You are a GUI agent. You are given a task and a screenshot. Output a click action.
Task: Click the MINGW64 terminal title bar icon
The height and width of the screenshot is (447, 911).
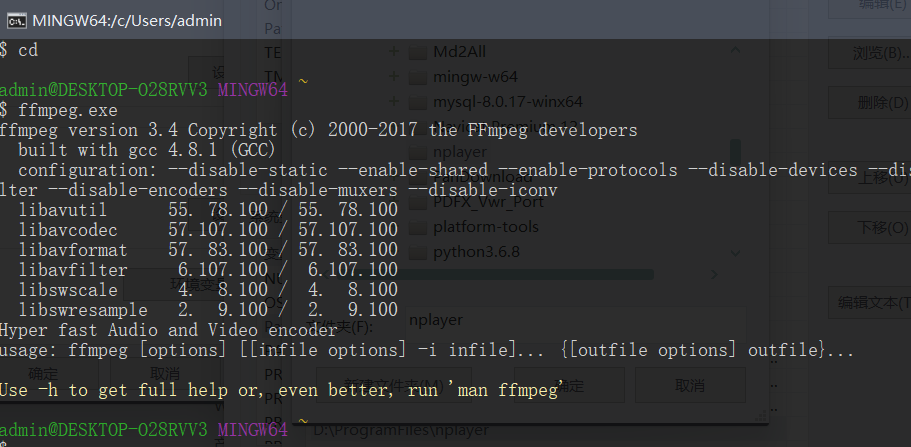pyautogui.click(x=16, y=21)
